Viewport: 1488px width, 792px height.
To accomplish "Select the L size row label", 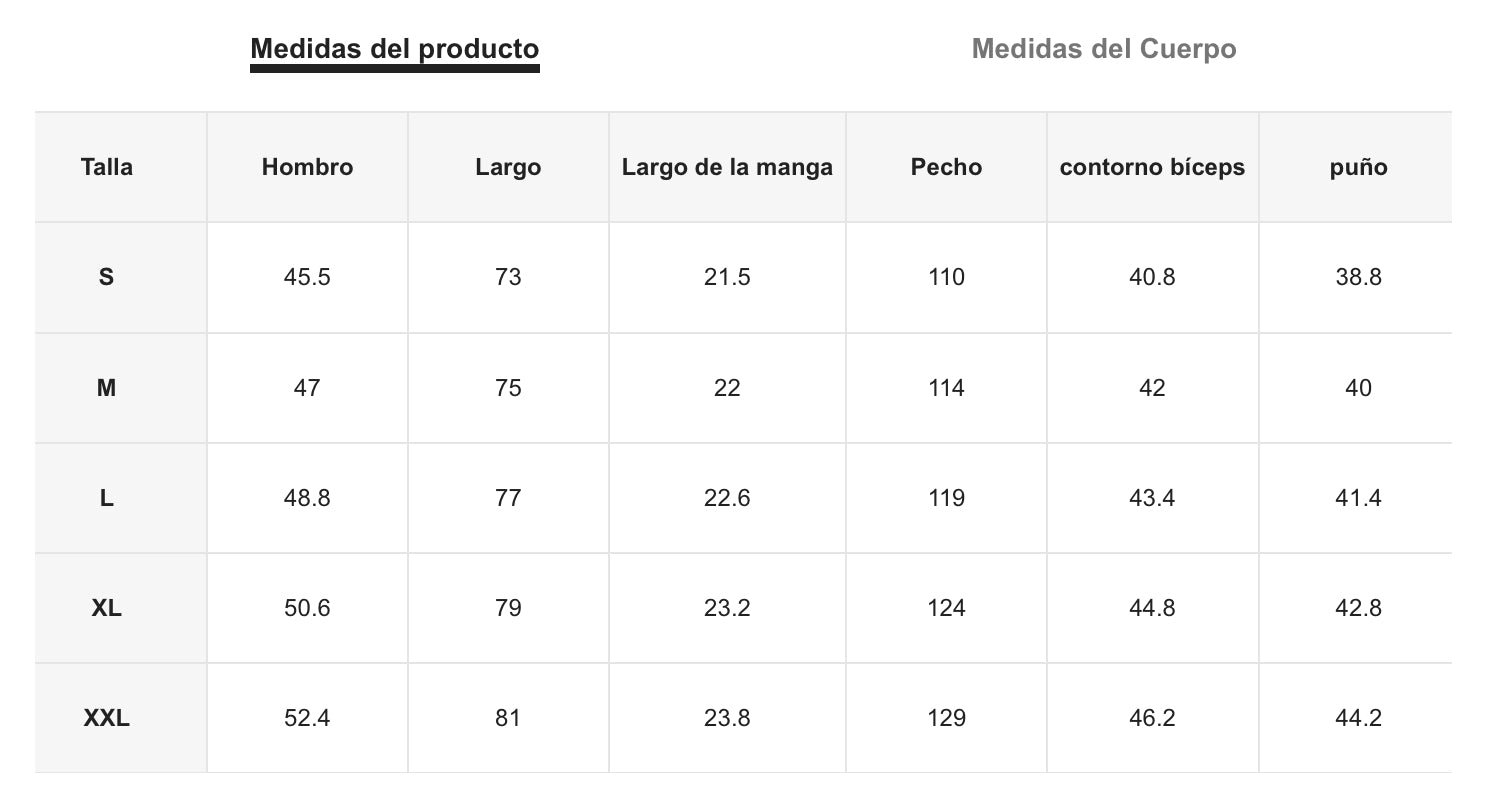I will tap(107, 497).
